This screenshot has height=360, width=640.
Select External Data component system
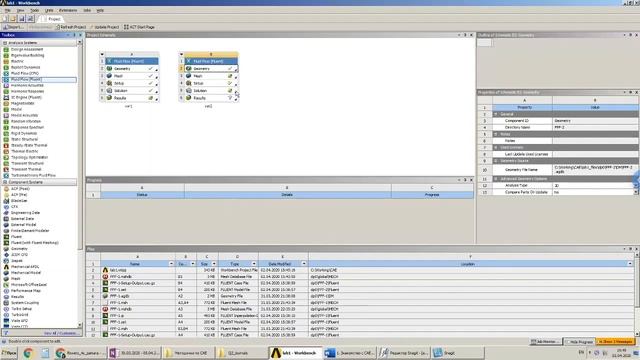[x=22, y=219]
